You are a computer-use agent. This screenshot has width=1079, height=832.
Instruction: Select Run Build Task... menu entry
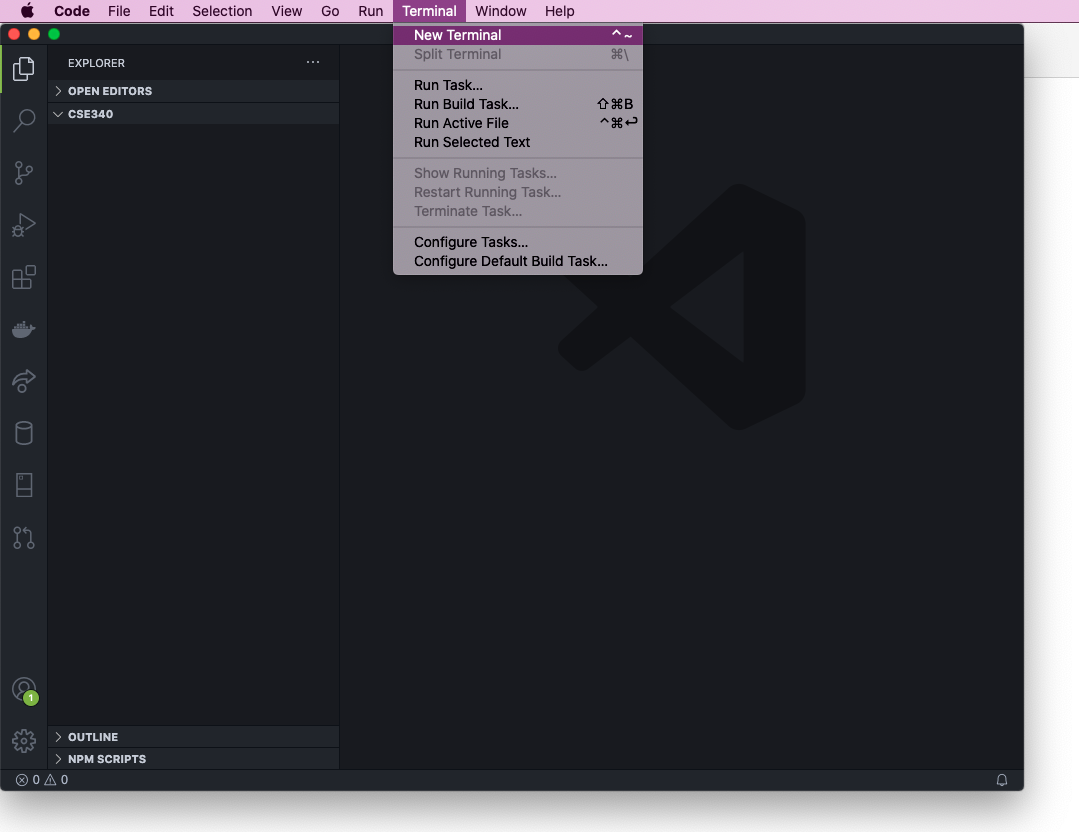click(517, 104)
